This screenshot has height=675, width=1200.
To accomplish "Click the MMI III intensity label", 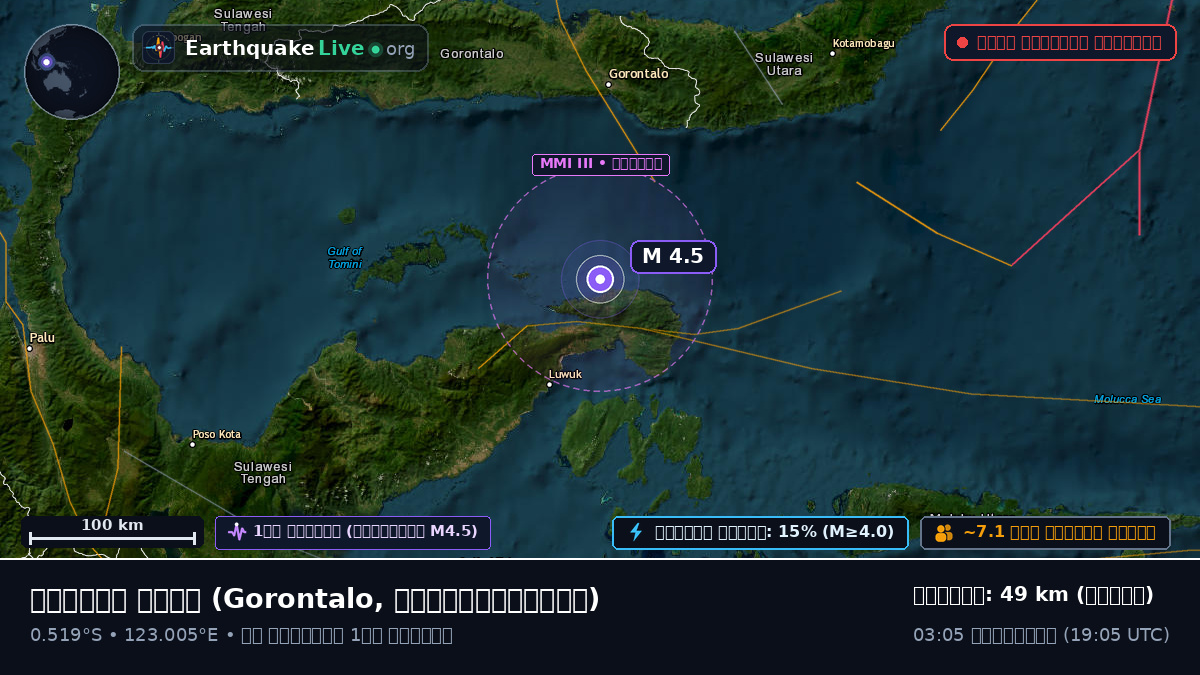I will pyautogui.click(x=601, y=164).
